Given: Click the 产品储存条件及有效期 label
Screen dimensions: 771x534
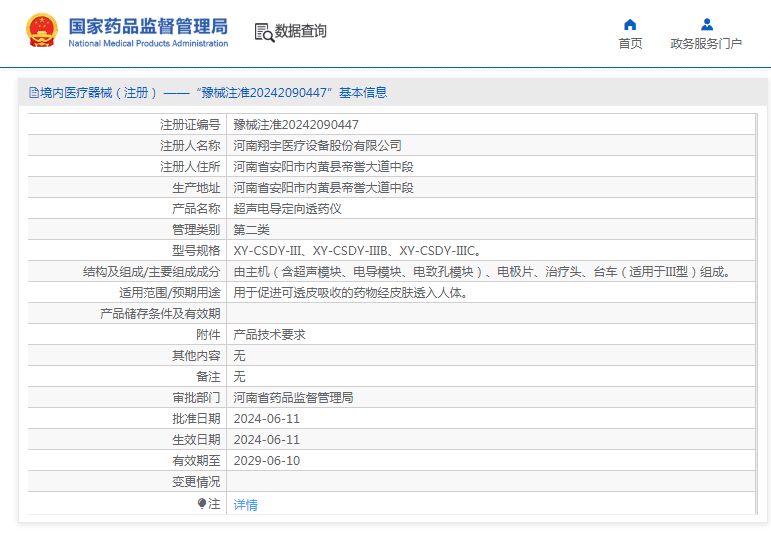Looking at the screenshot, I should (x=160, y=314).
